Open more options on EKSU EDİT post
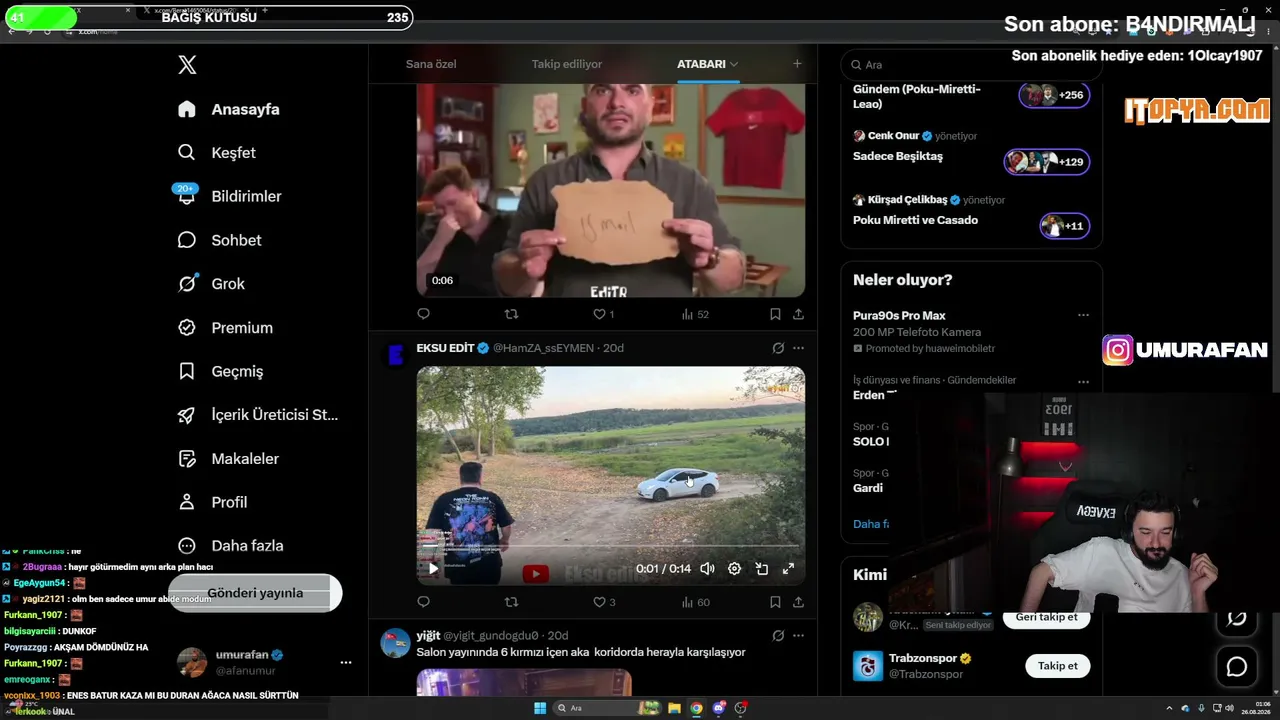Viewport: 1280px width, 720px height. click(x=798, y=348)
